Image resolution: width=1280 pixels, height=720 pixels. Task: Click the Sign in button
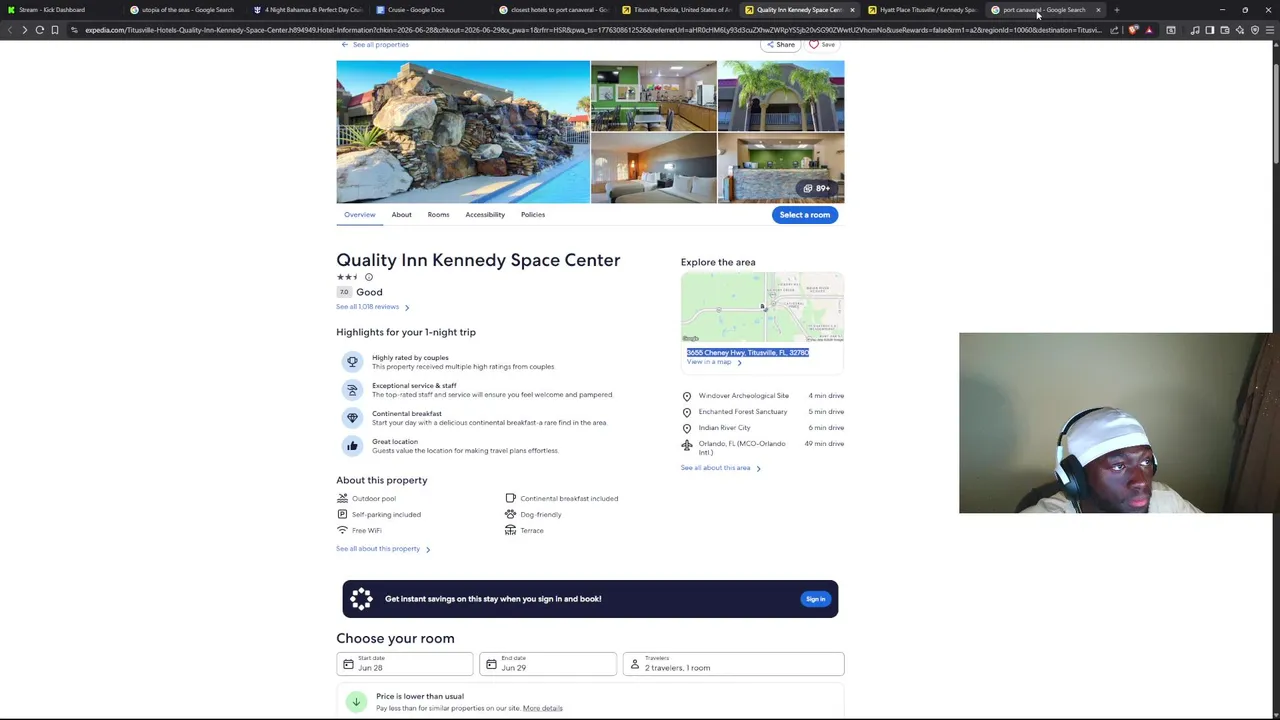[815, 599]
